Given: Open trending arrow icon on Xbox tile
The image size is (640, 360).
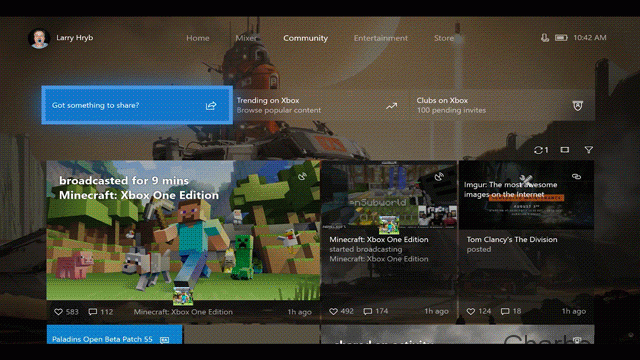Looking at the screenshot, I should [x=391, y=106].
